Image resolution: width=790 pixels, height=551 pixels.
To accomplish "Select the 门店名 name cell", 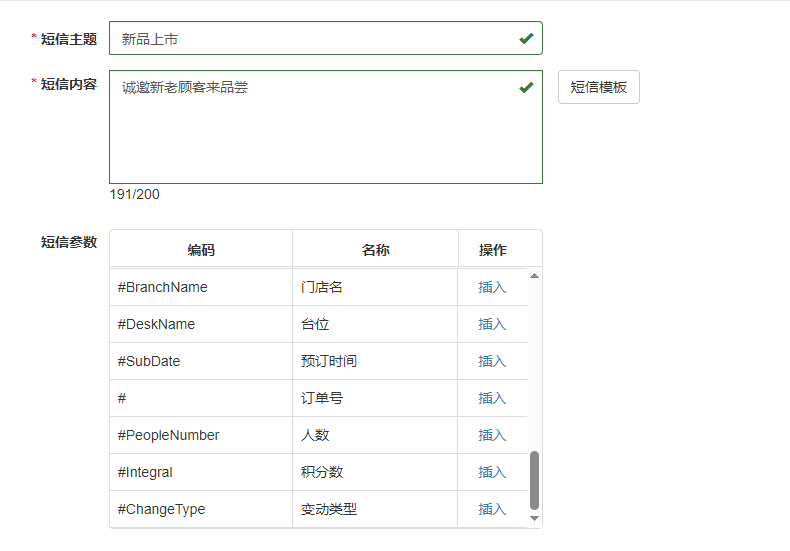I will [x=322, y=287].
